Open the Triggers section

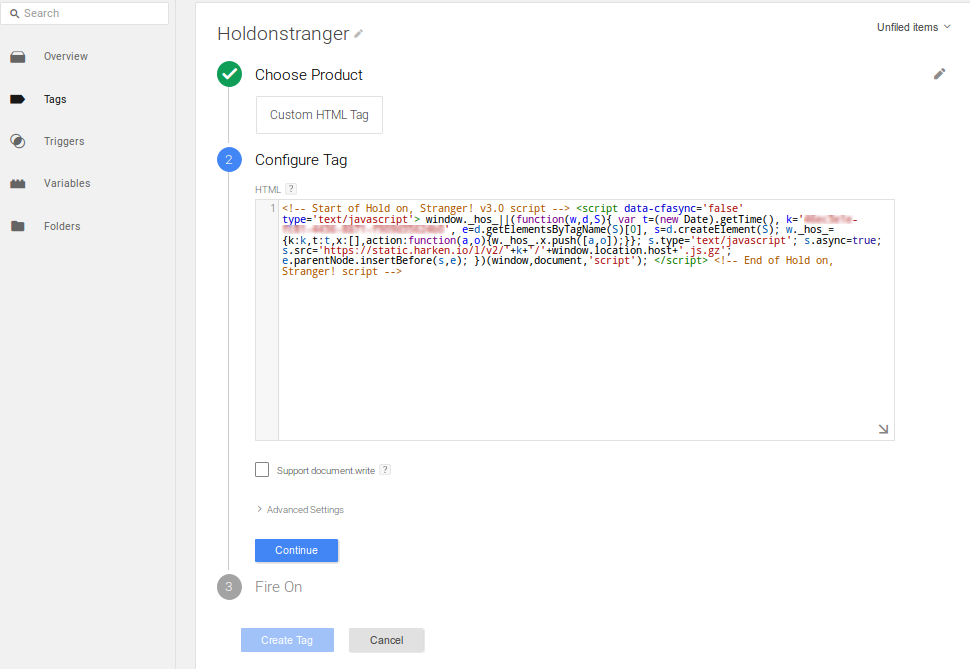(64, 141)
